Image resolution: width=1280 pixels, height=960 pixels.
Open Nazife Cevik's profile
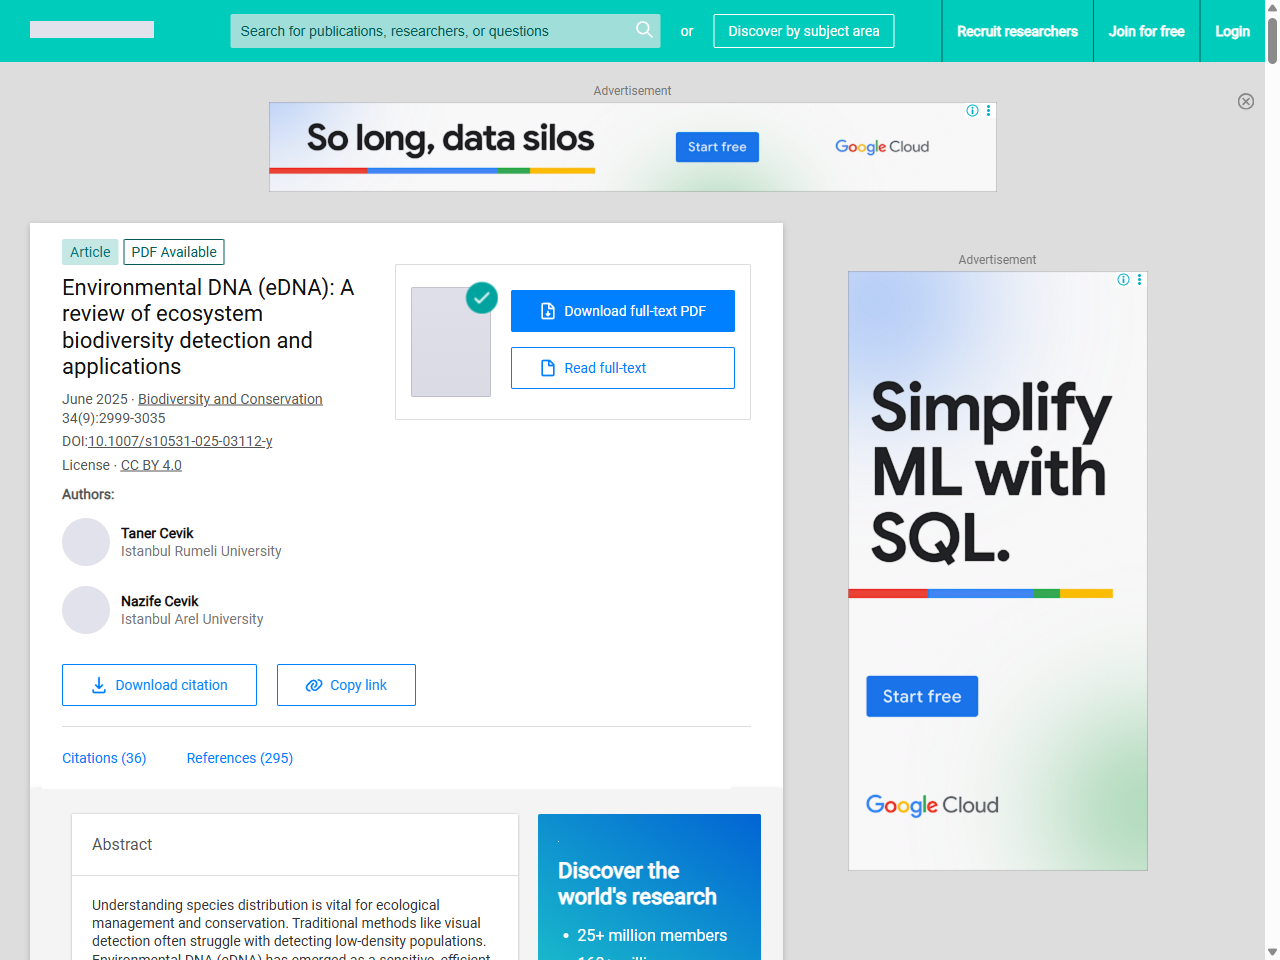pos(160,601)
